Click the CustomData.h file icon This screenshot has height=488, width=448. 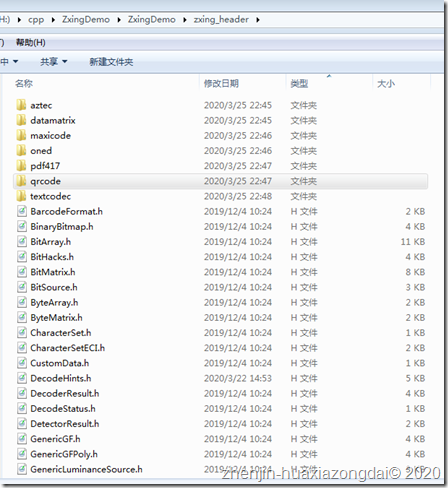coord(22,363)
